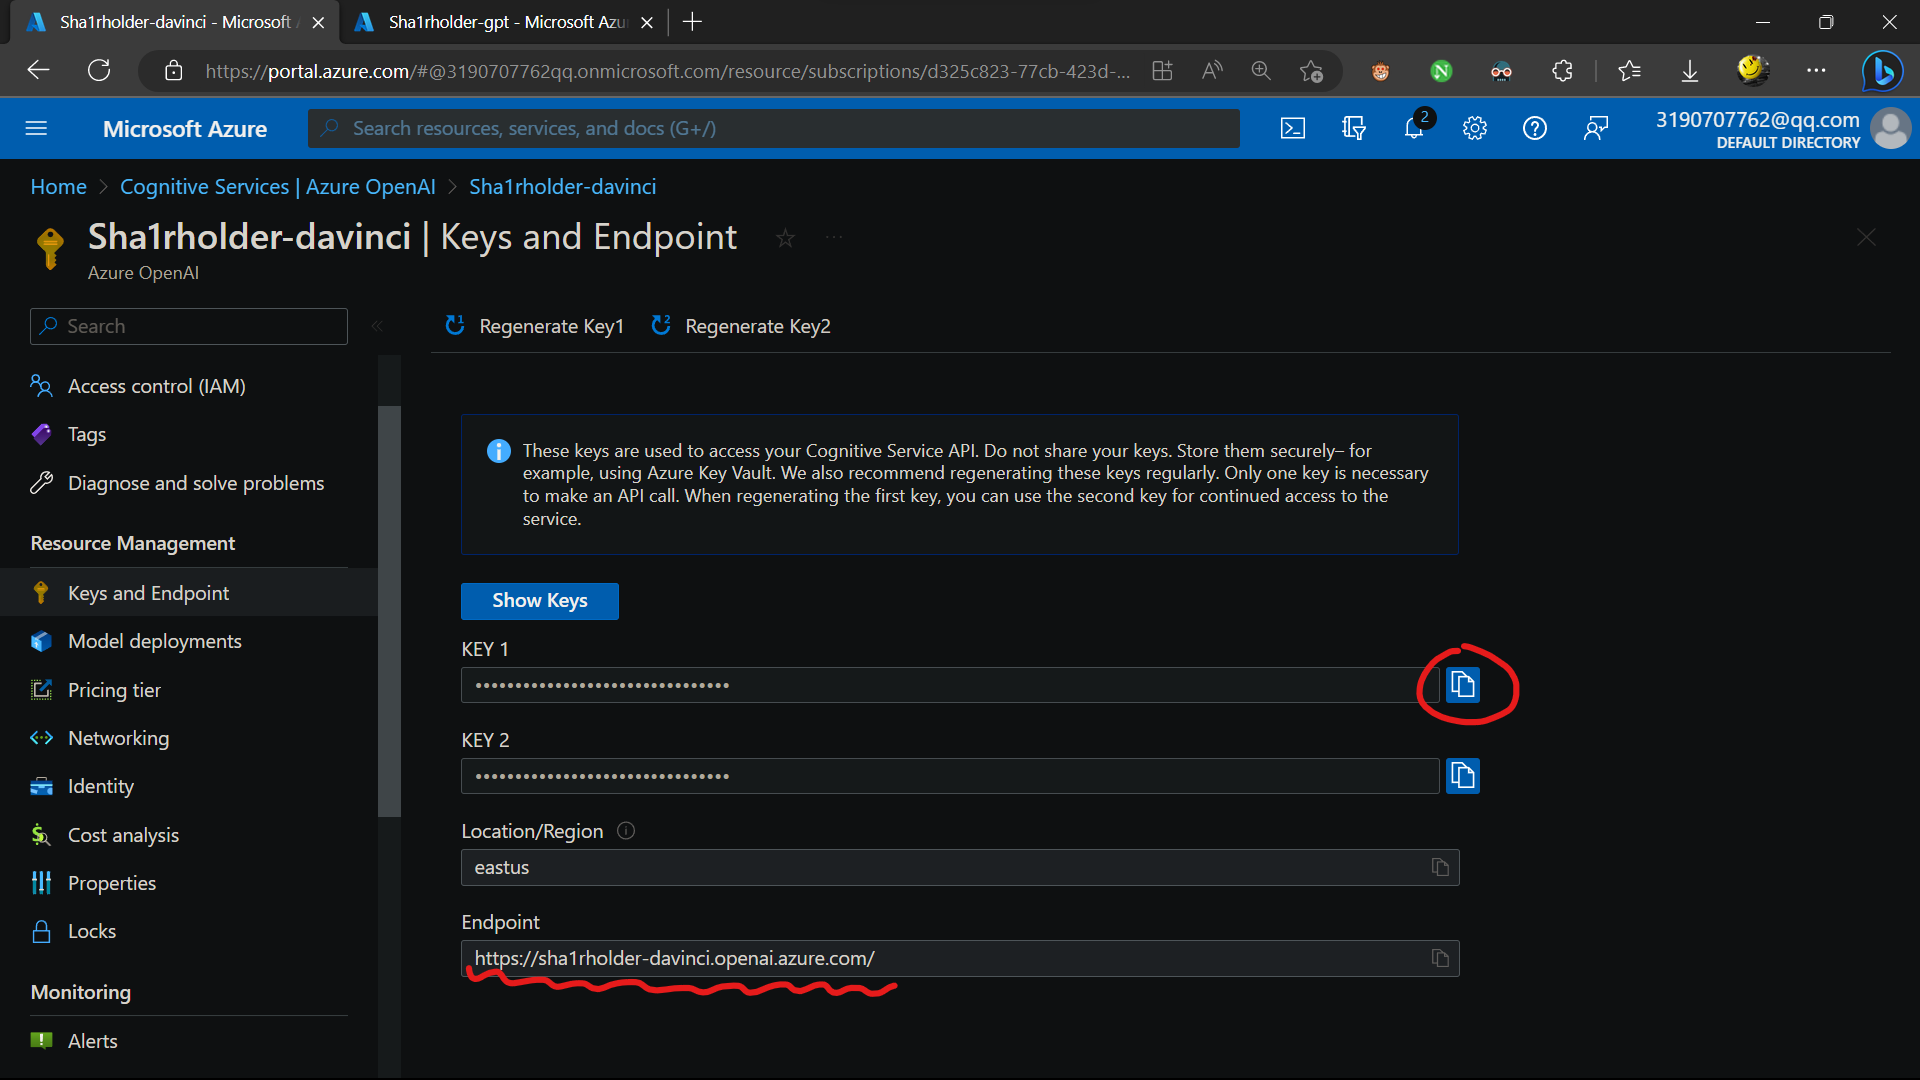Open more options ellipsis beside title
1920x1080 pixels.
pyautogui.click(x=834, y=238)
